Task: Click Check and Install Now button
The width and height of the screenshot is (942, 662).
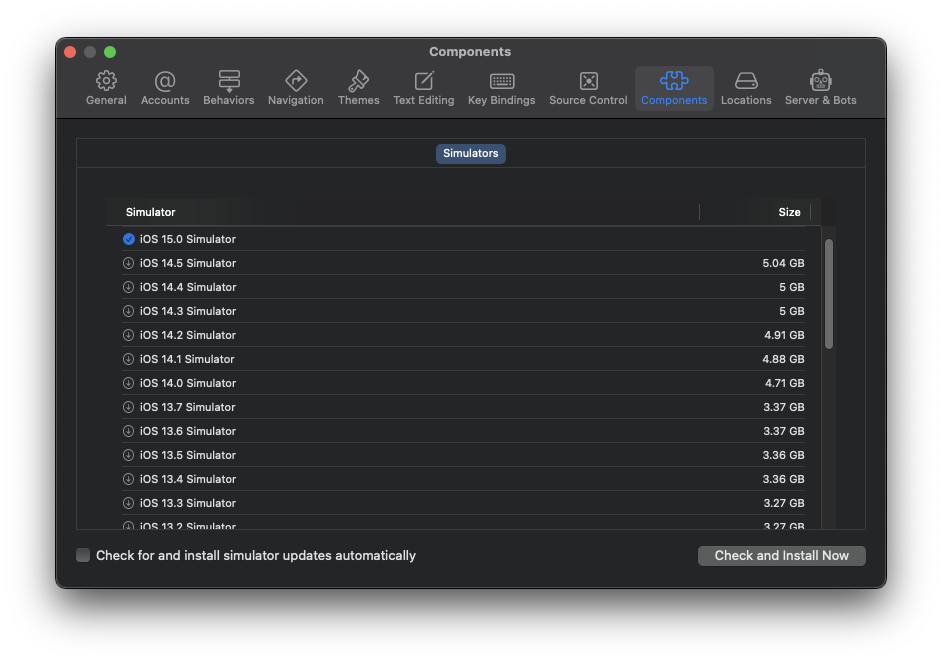Action: (782, 556)
